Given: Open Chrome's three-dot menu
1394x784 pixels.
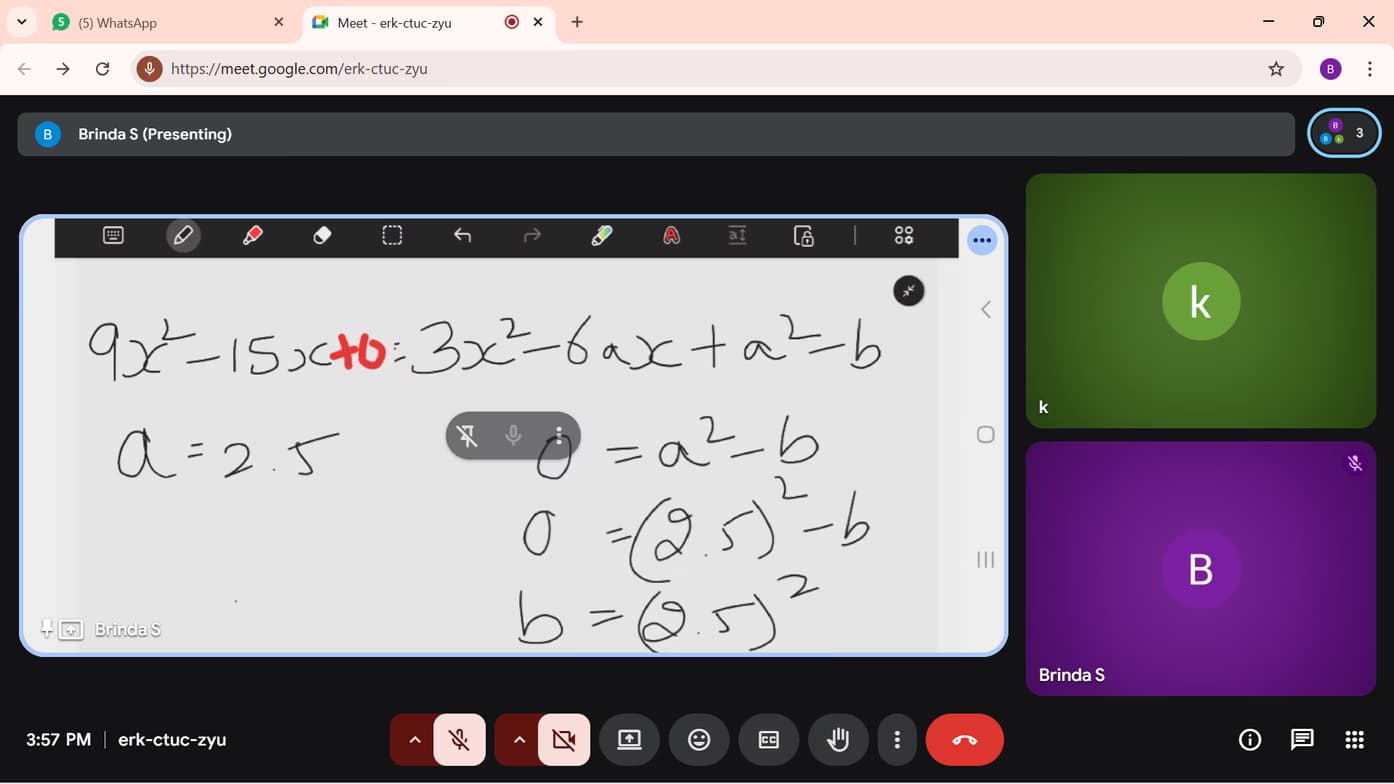Looking at the screenshot, I should 1372,68.
